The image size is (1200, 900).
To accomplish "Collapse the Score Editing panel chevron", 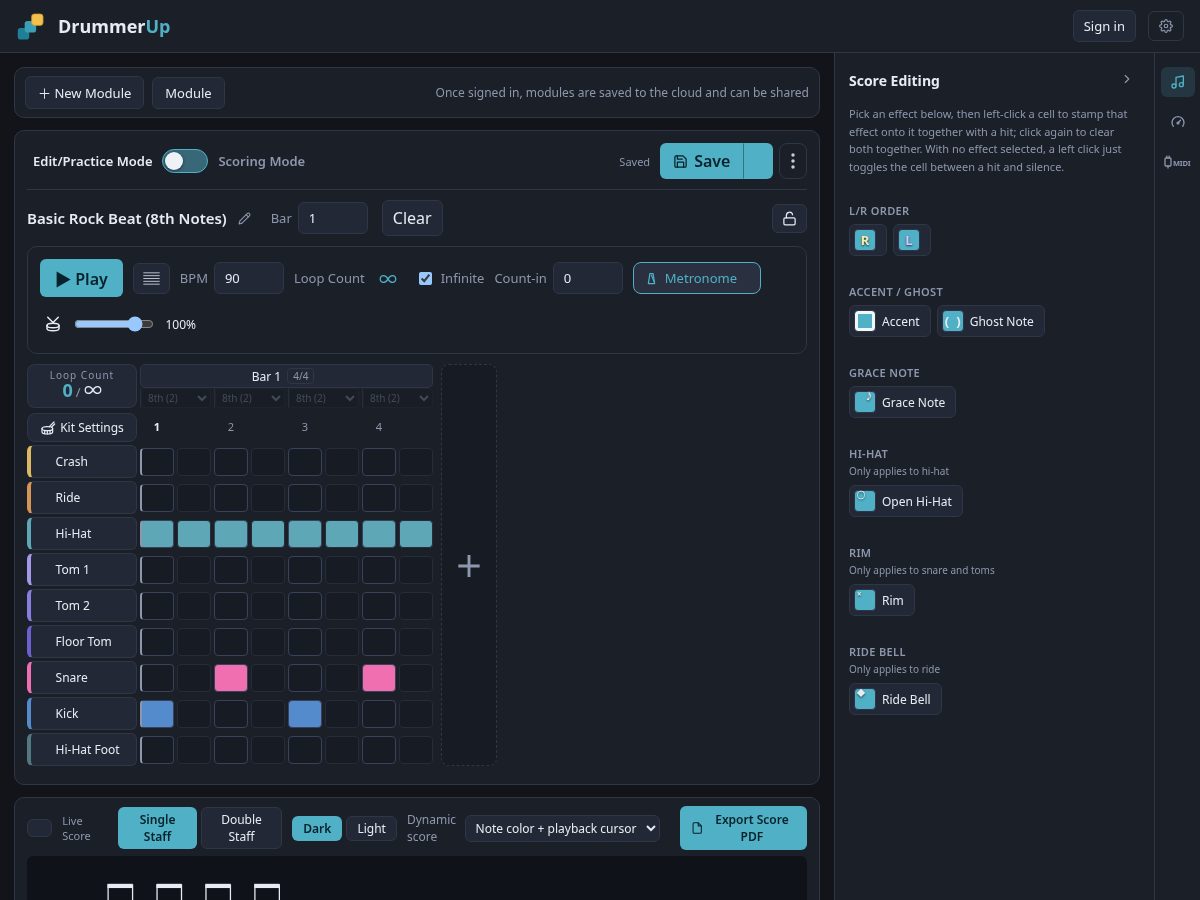I will pyautogui.click(x=1127, y=80).
